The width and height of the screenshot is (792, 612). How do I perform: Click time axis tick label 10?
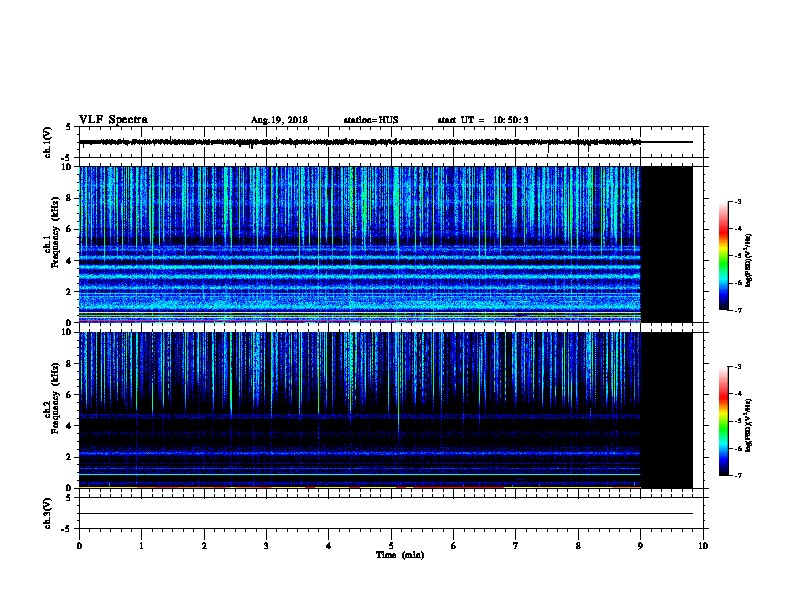pyautogui.click(x=703, y=546)
